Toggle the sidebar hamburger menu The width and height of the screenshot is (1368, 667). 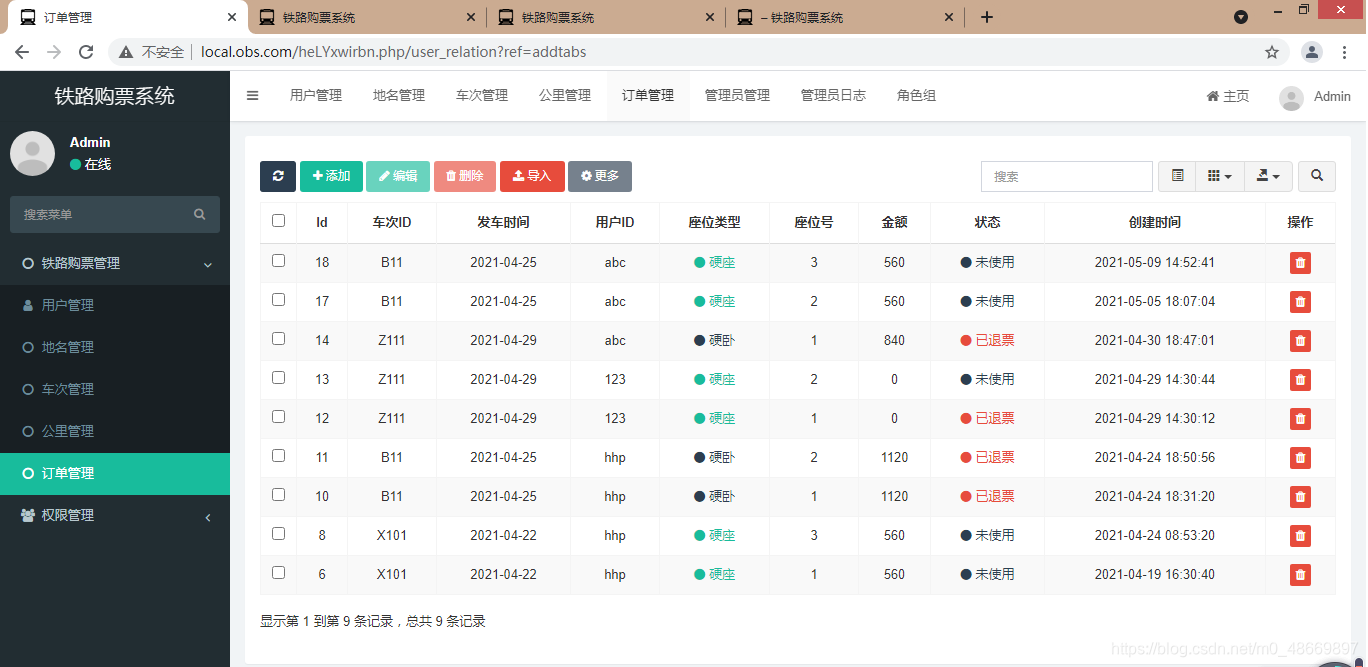pyautogui.click(x=253, y=96)
